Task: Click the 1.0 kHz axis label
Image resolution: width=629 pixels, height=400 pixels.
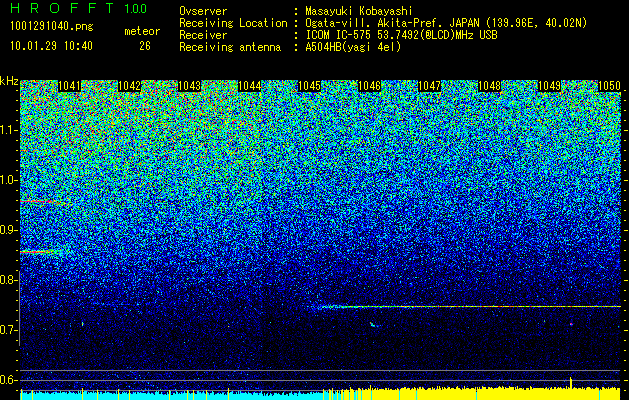Action: click(9, 180)
